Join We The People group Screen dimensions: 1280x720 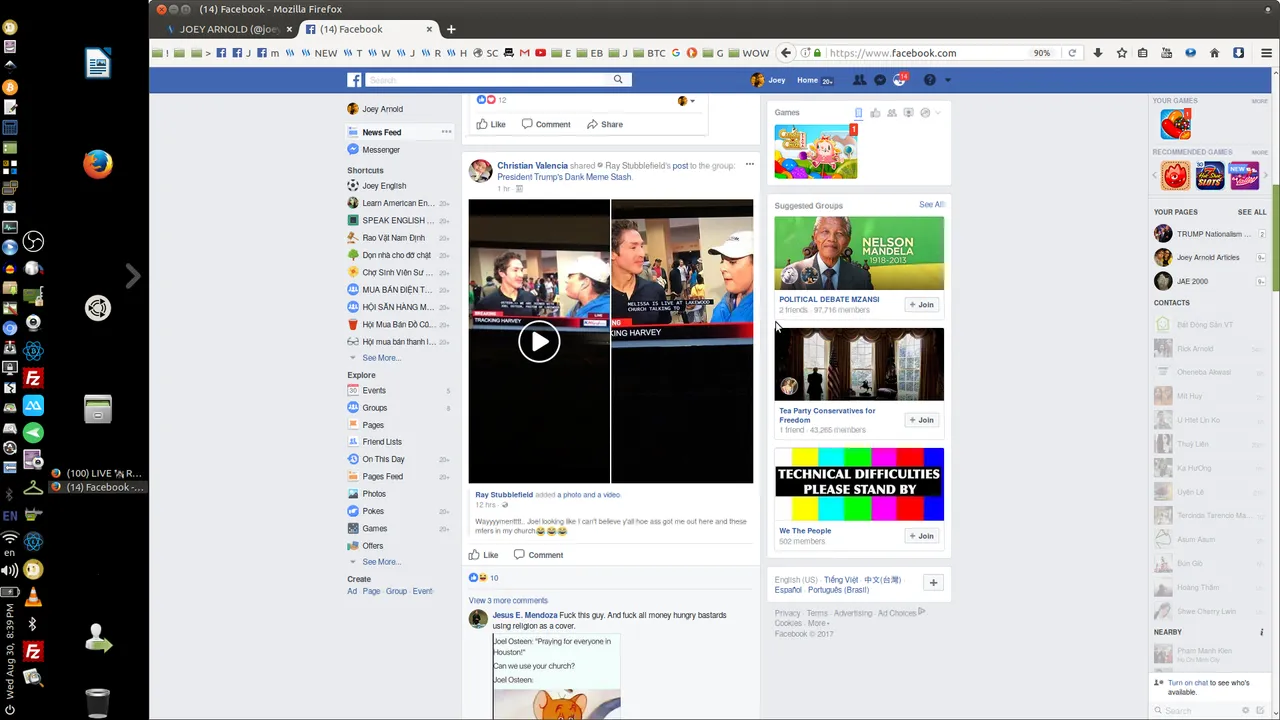point(922,536)
